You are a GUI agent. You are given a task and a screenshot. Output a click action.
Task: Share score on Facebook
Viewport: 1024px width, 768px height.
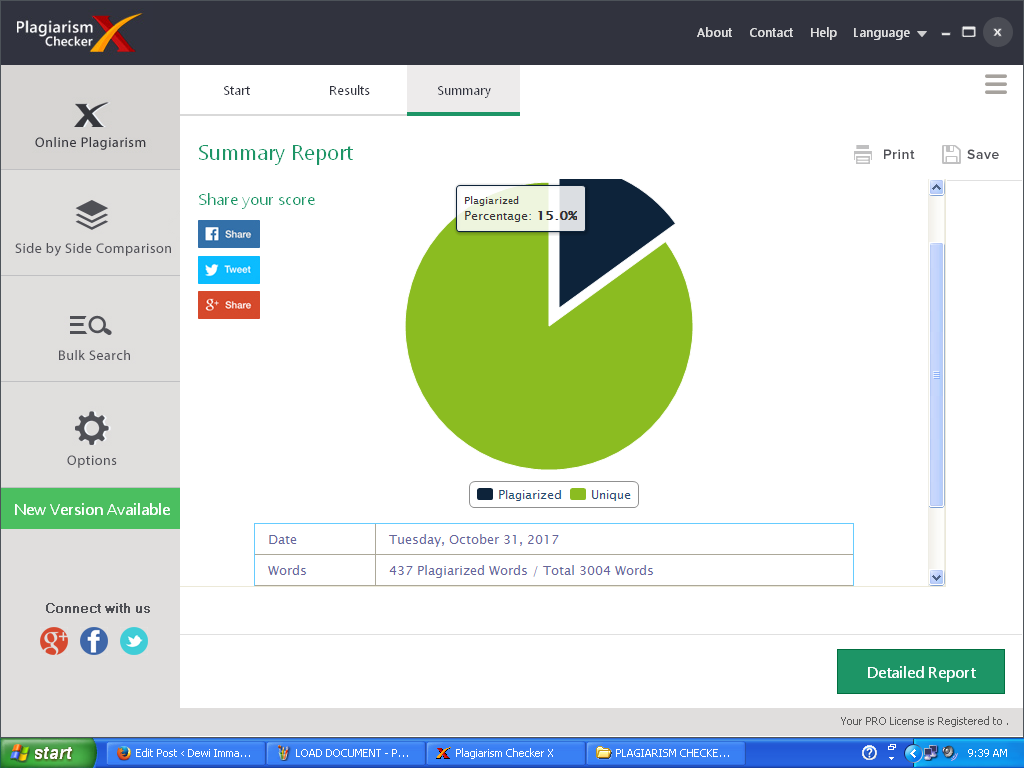[228, 233]
